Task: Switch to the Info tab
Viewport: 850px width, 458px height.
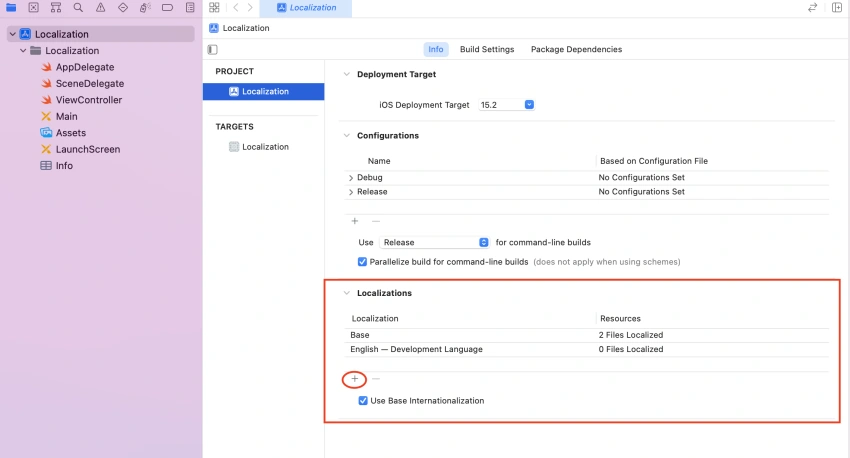Action: (x=436, y=49)
